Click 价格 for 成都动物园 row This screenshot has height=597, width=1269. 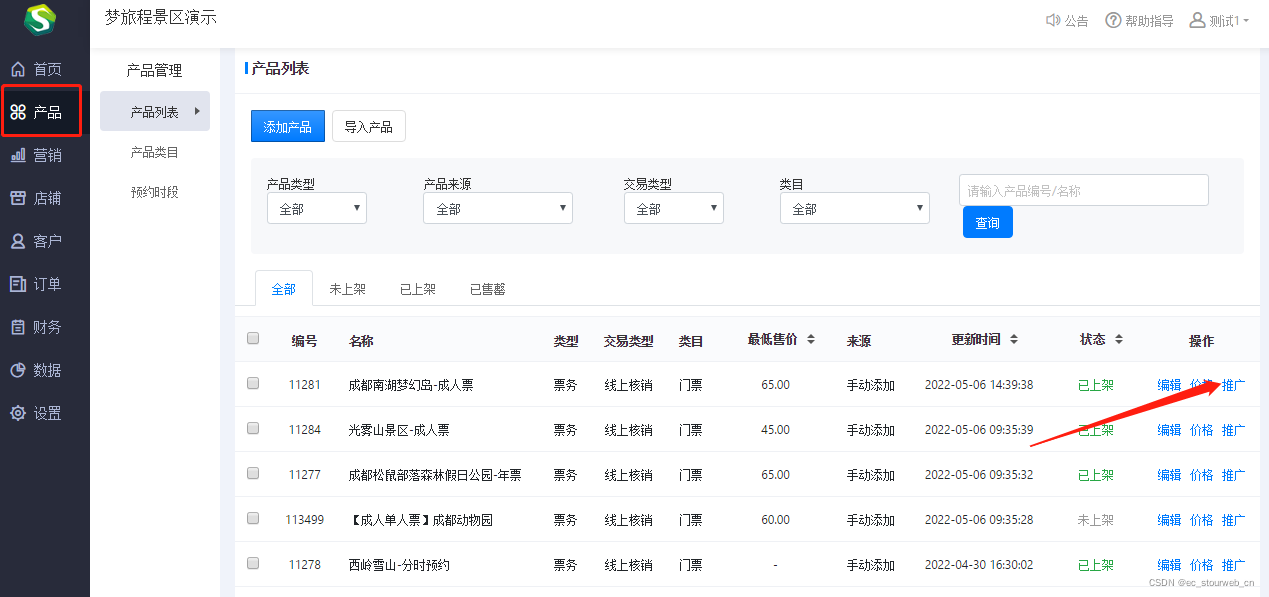click(1202, 520)
